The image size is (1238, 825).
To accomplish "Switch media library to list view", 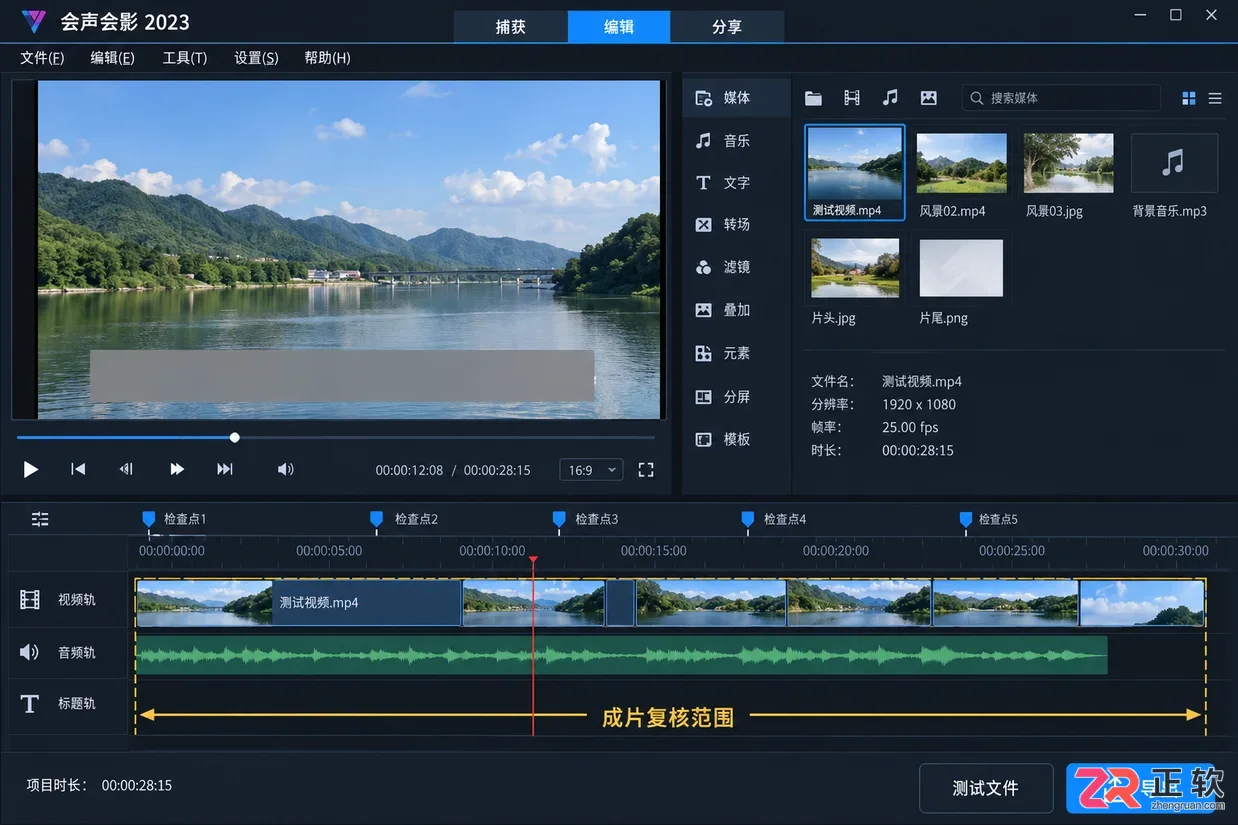I will tap(1215, 98).
